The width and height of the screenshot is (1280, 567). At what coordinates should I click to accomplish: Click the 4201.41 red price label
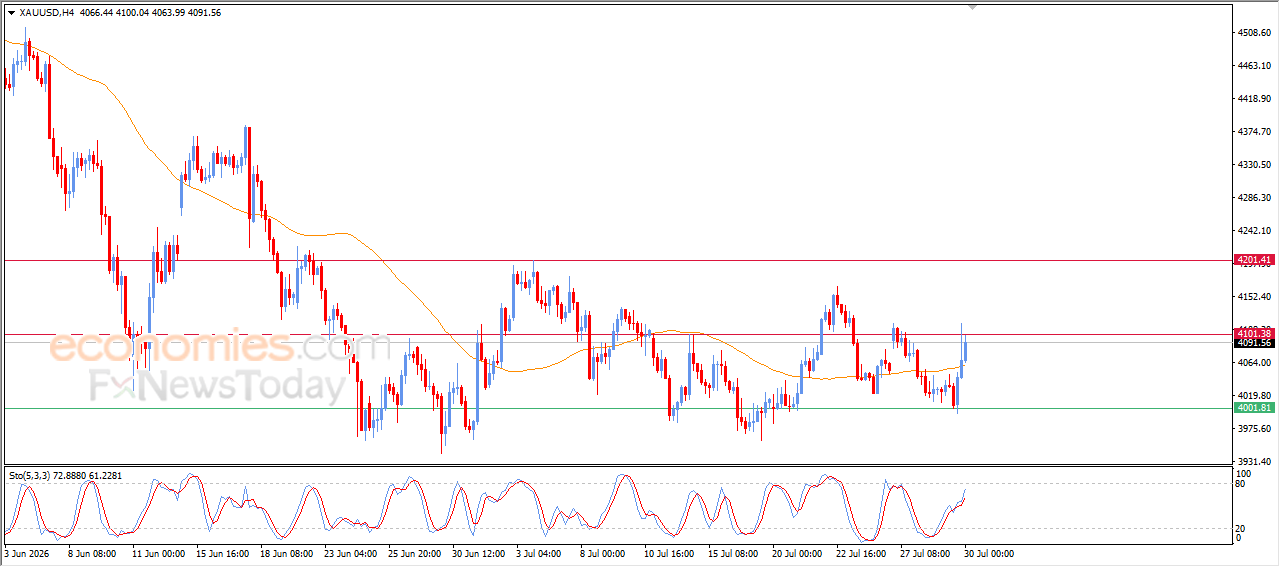click(x=1254, y=260)
